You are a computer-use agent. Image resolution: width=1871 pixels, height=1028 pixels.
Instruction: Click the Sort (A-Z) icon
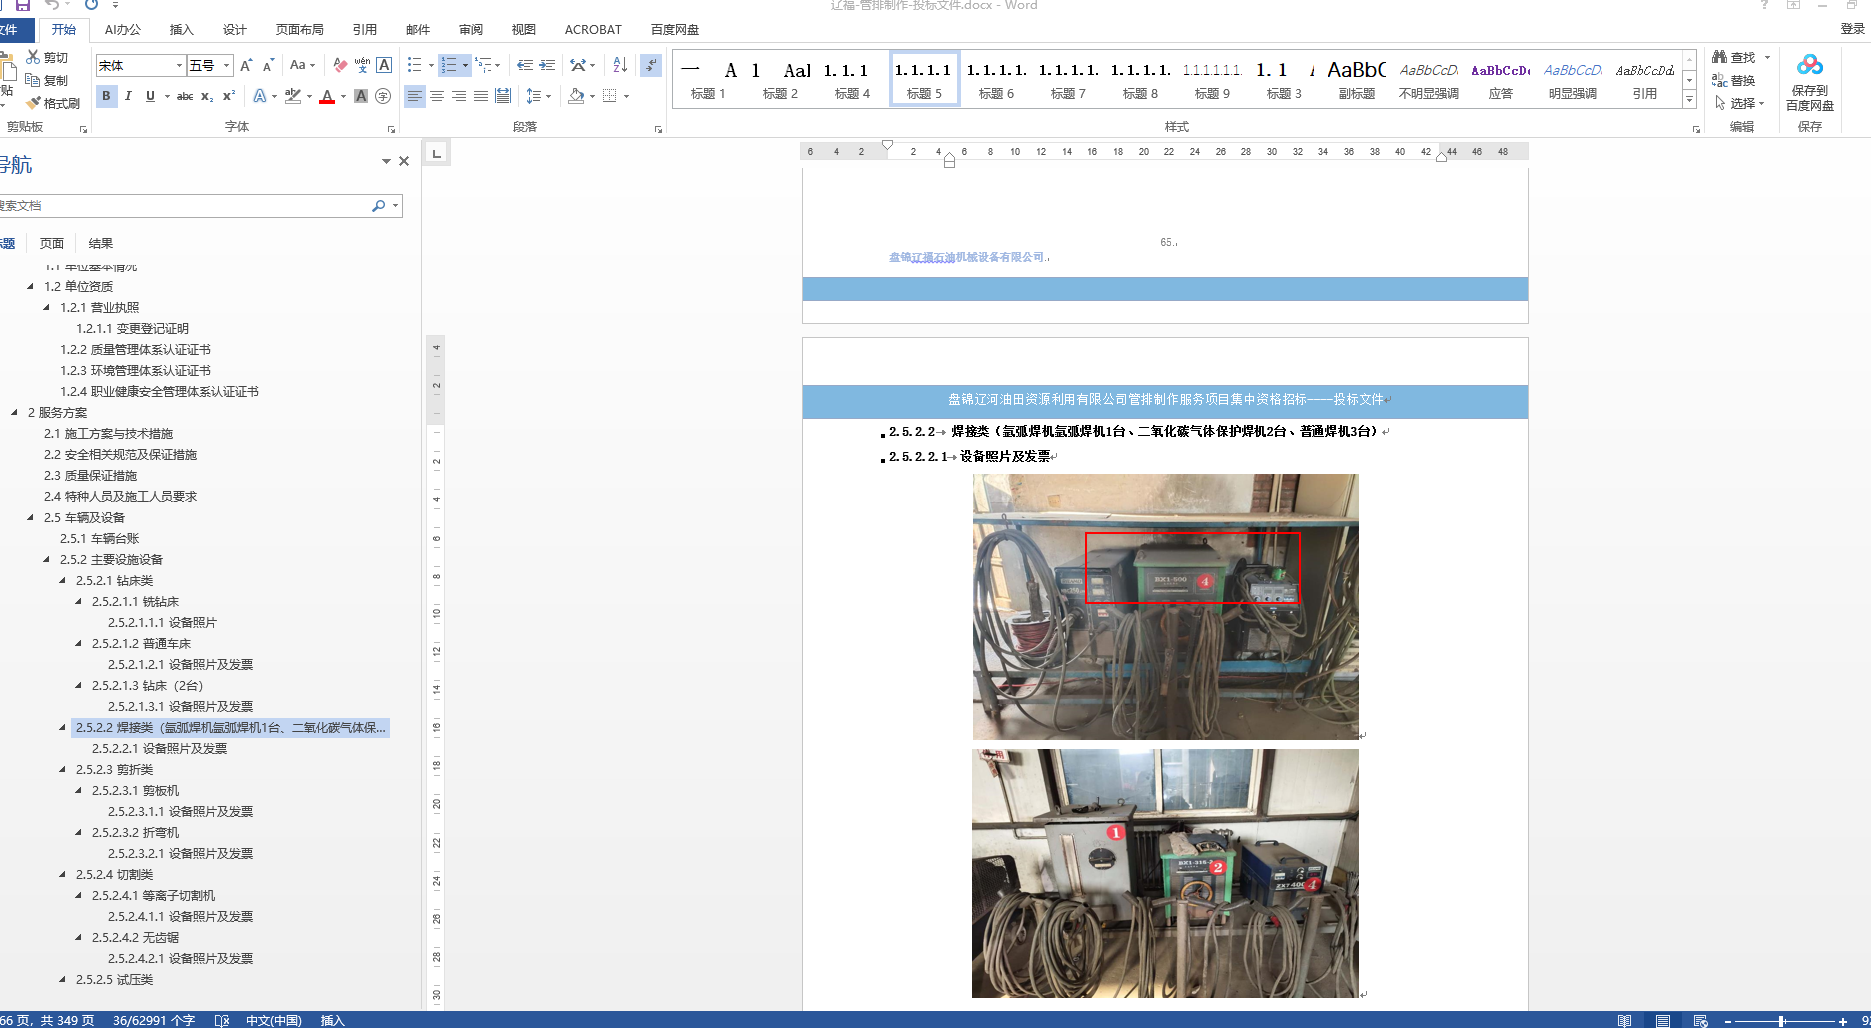click(x=620, y=66)
